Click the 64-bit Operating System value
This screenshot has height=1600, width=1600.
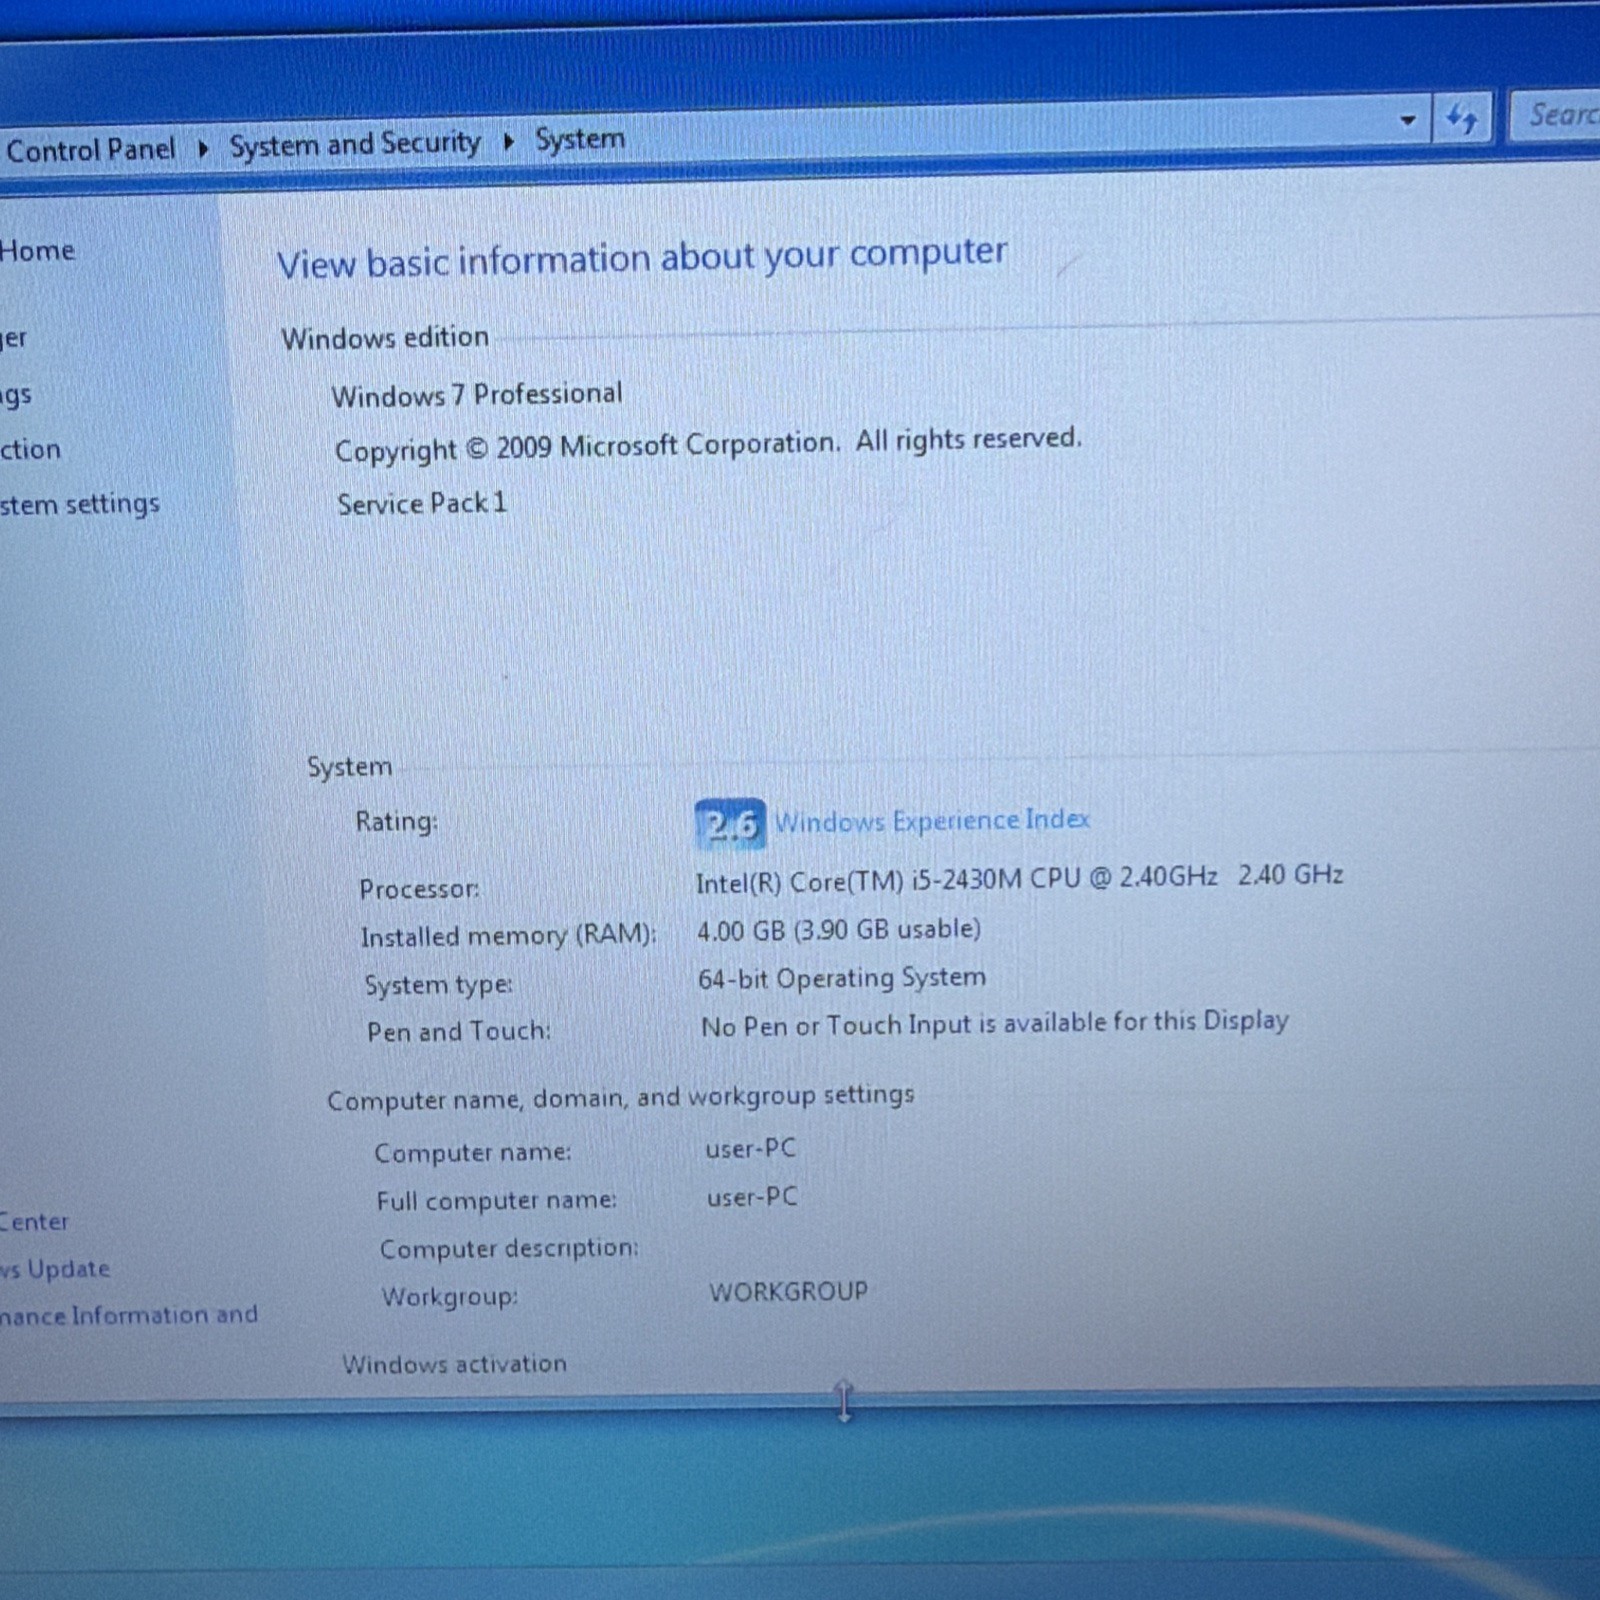[842, 978]
